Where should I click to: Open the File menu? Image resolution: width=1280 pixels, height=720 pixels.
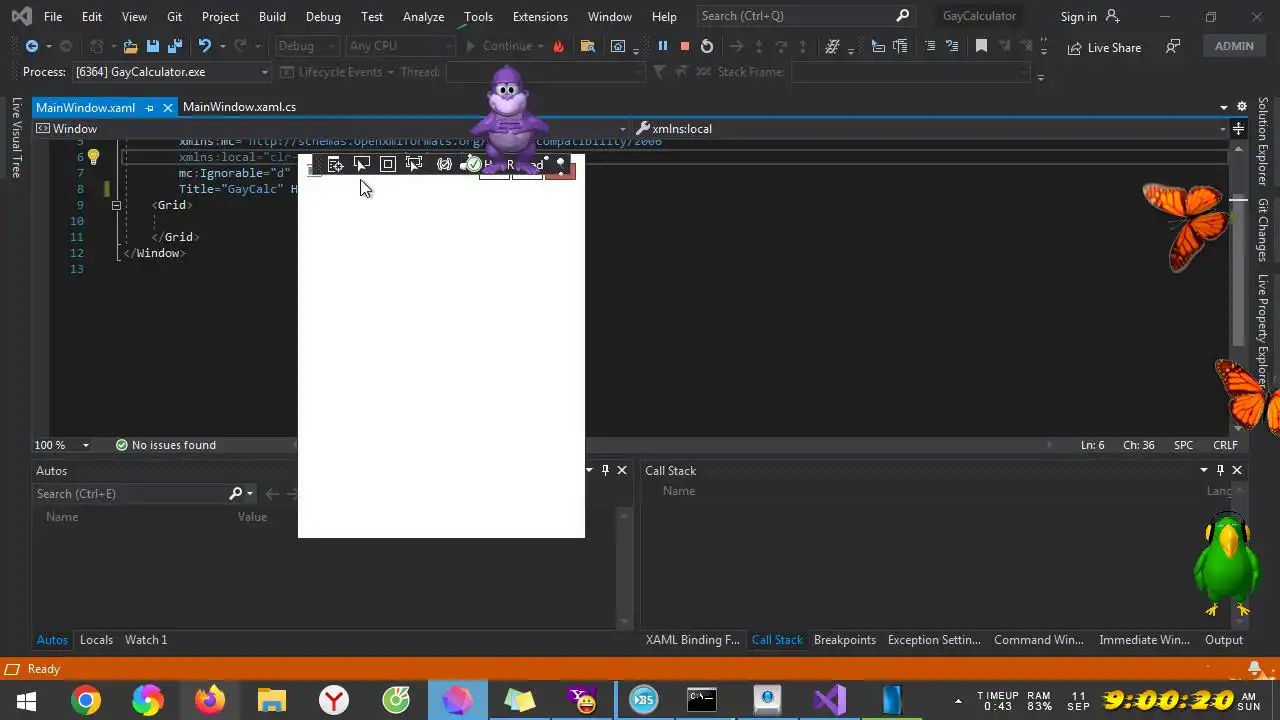pyautogui.click(x=53, y=16)
